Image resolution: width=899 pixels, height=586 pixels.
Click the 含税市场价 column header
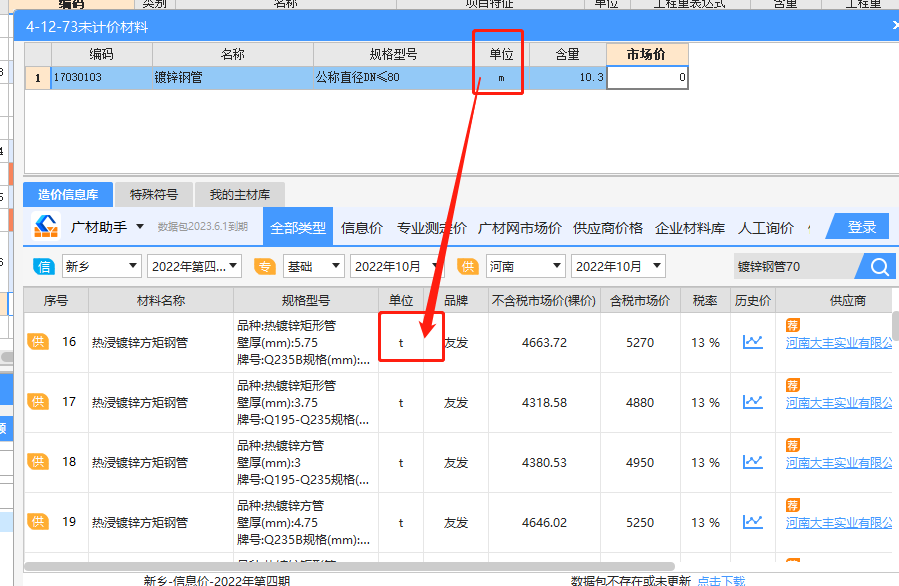click(x=640, y=300)
